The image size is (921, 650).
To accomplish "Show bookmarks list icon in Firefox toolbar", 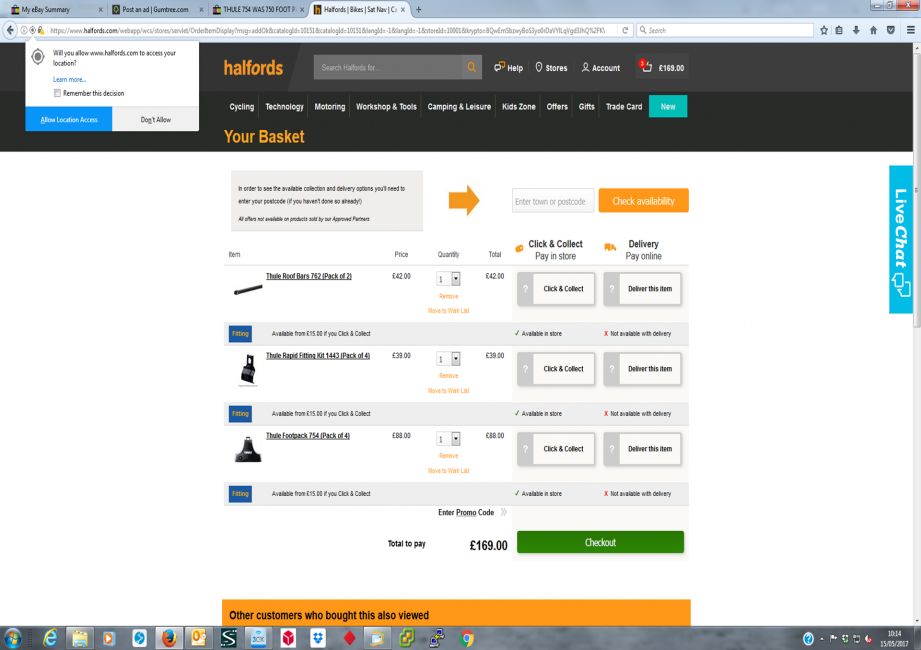I will coord(839,30).
